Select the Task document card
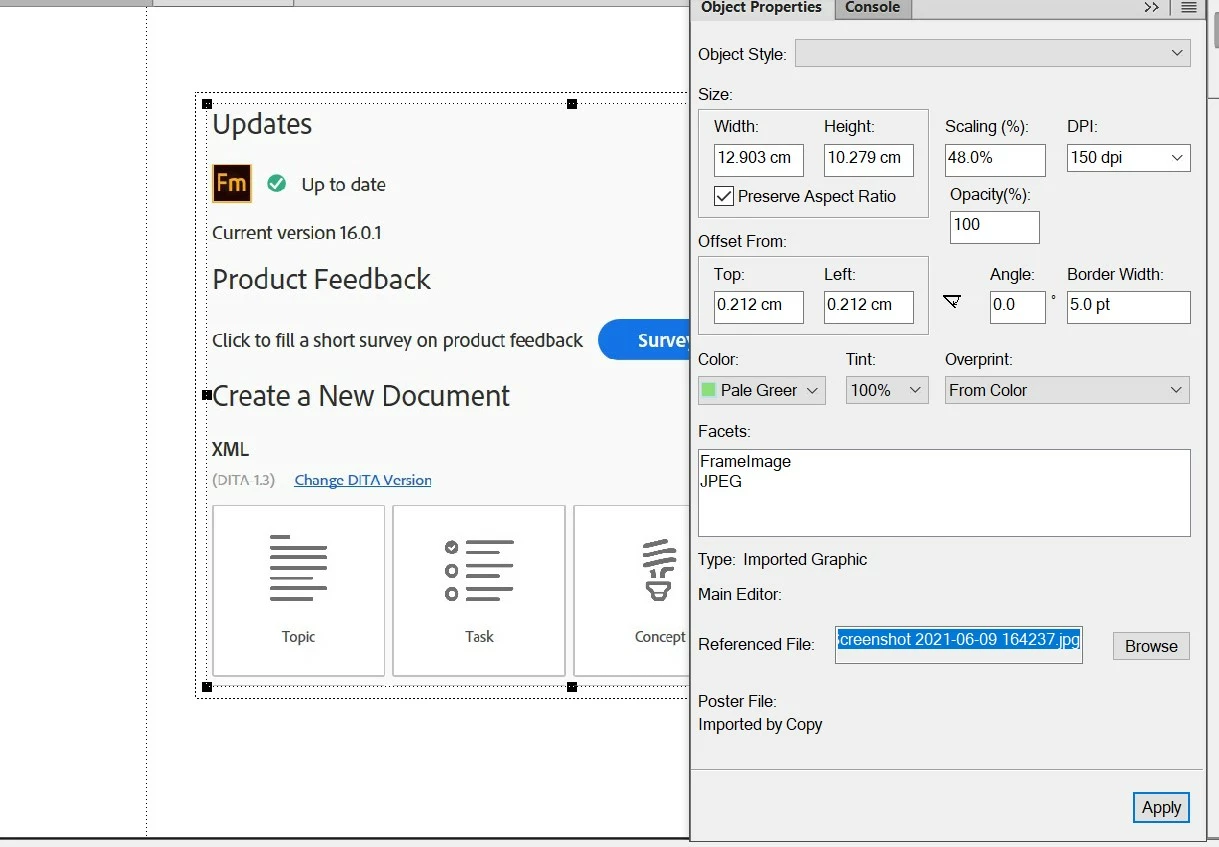Viewport: 1219px width, 847px height. pos(479,590)
